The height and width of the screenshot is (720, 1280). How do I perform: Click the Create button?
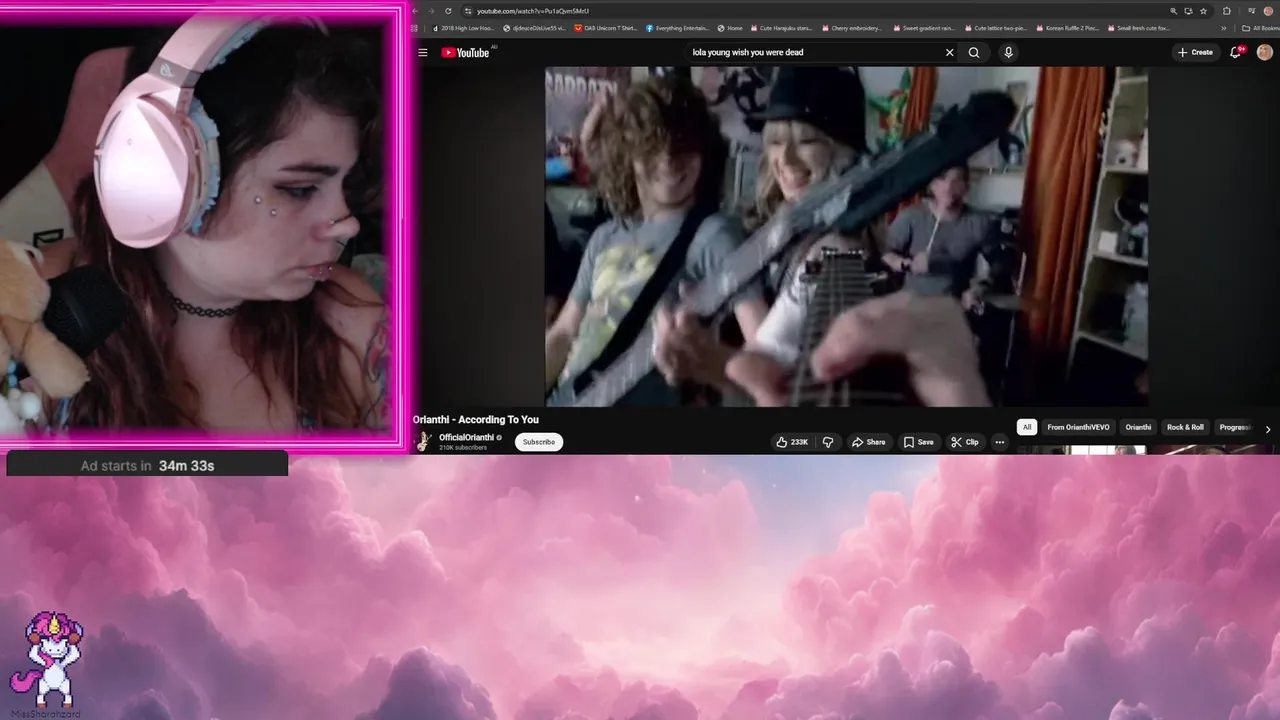coord(1195,52)
